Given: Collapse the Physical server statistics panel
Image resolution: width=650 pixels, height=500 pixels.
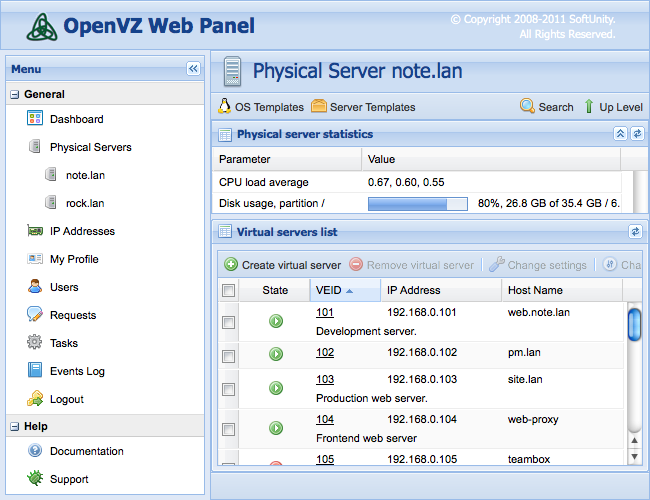Looking at the screenshot, I should (x=620, y=134).
